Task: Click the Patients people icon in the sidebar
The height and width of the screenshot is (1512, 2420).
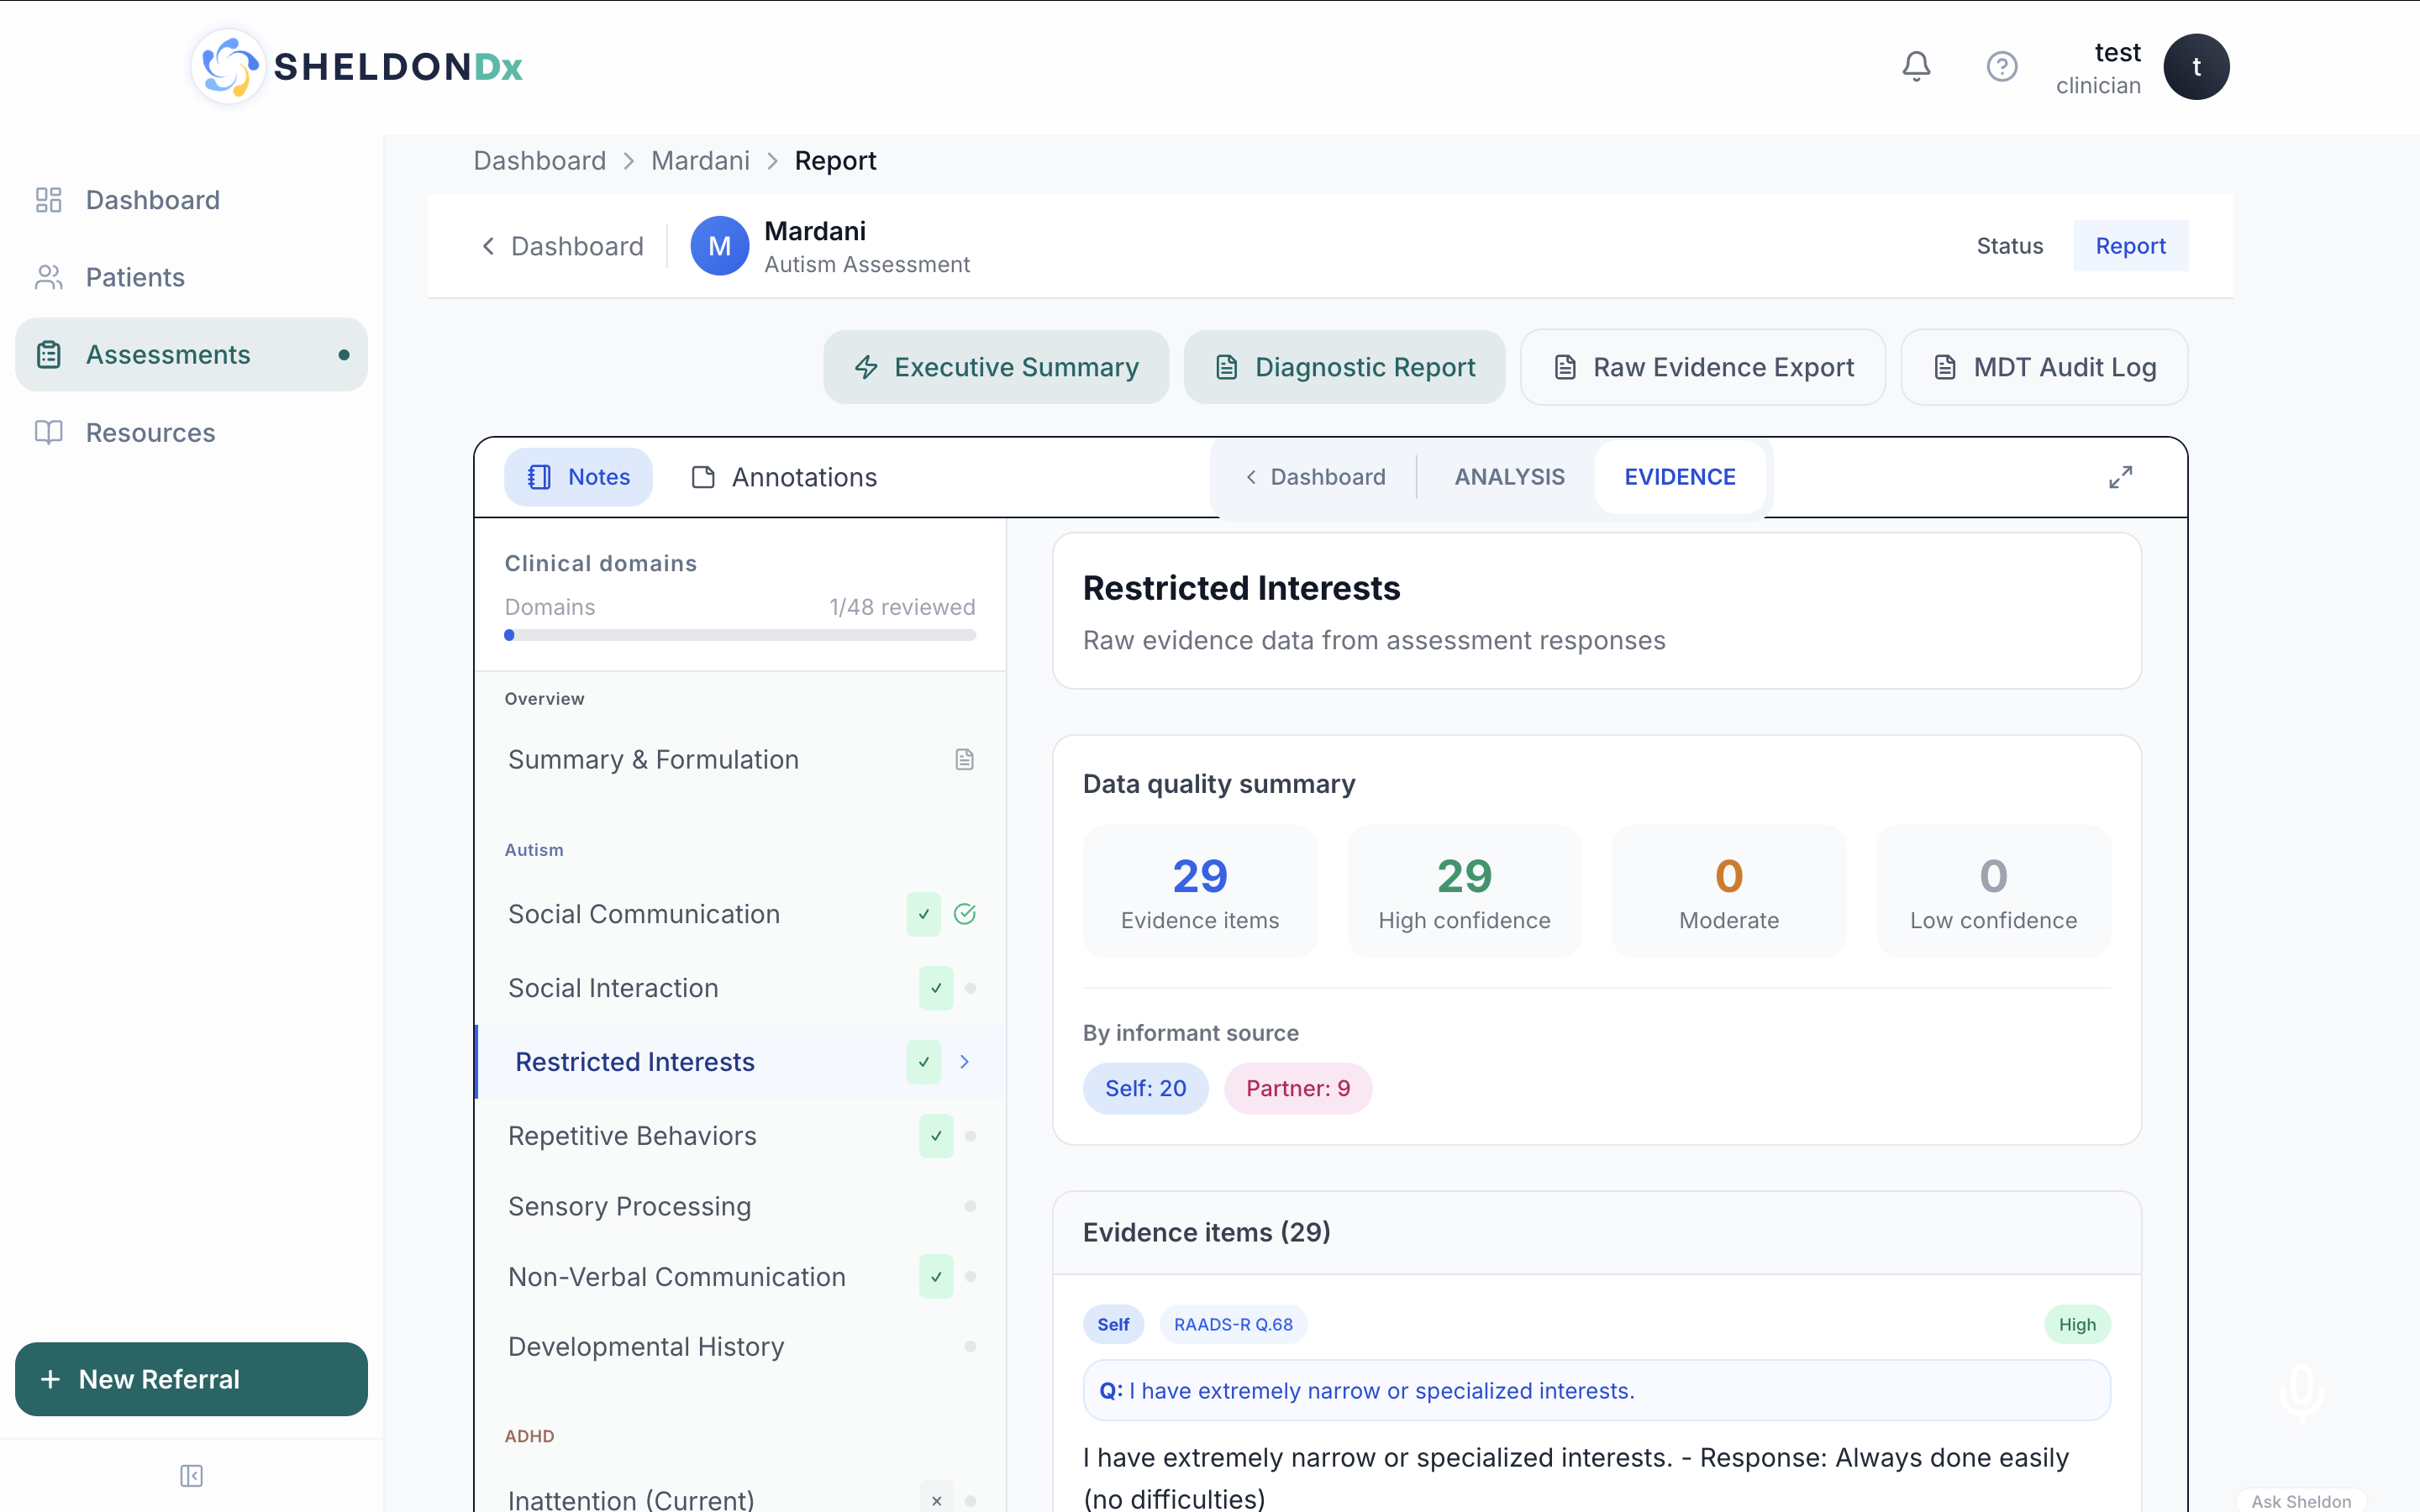Action: tap(48, 277)
